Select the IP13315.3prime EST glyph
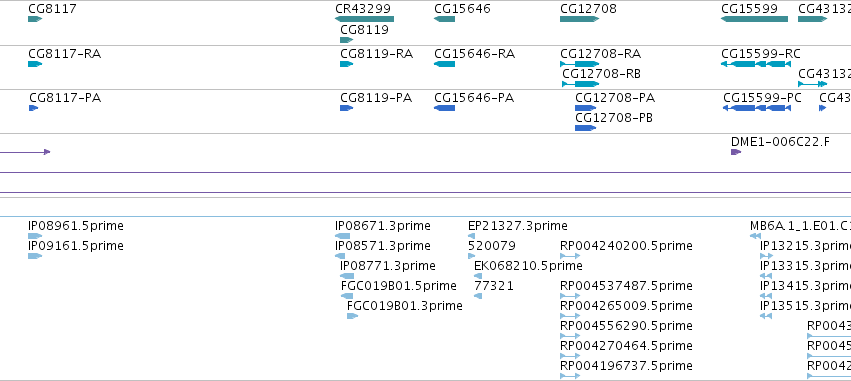851x381 pixels. (766, 276)
